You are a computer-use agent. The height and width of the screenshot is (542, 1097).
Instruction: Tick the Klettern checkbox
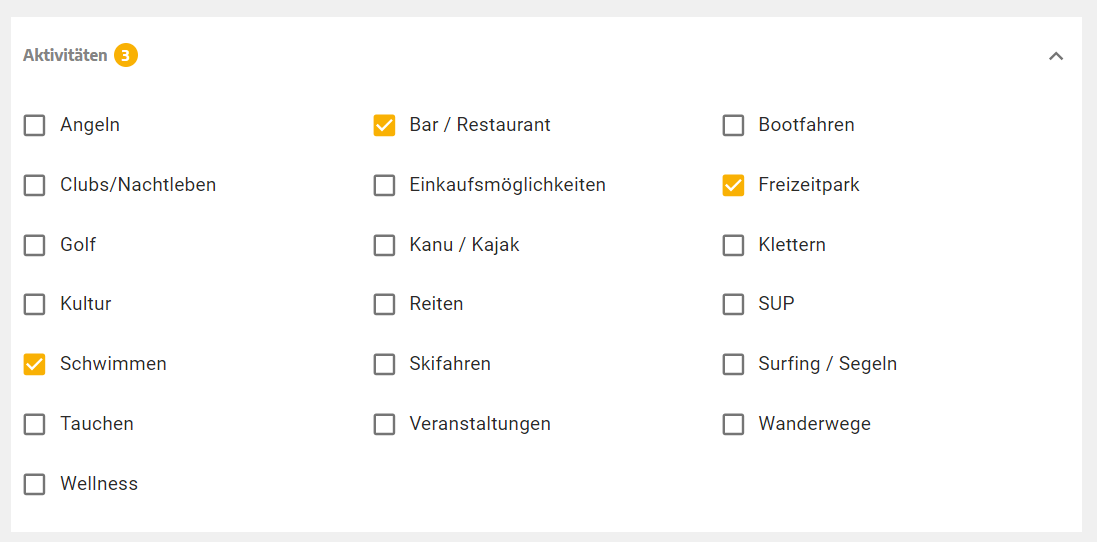pos(733,245)
